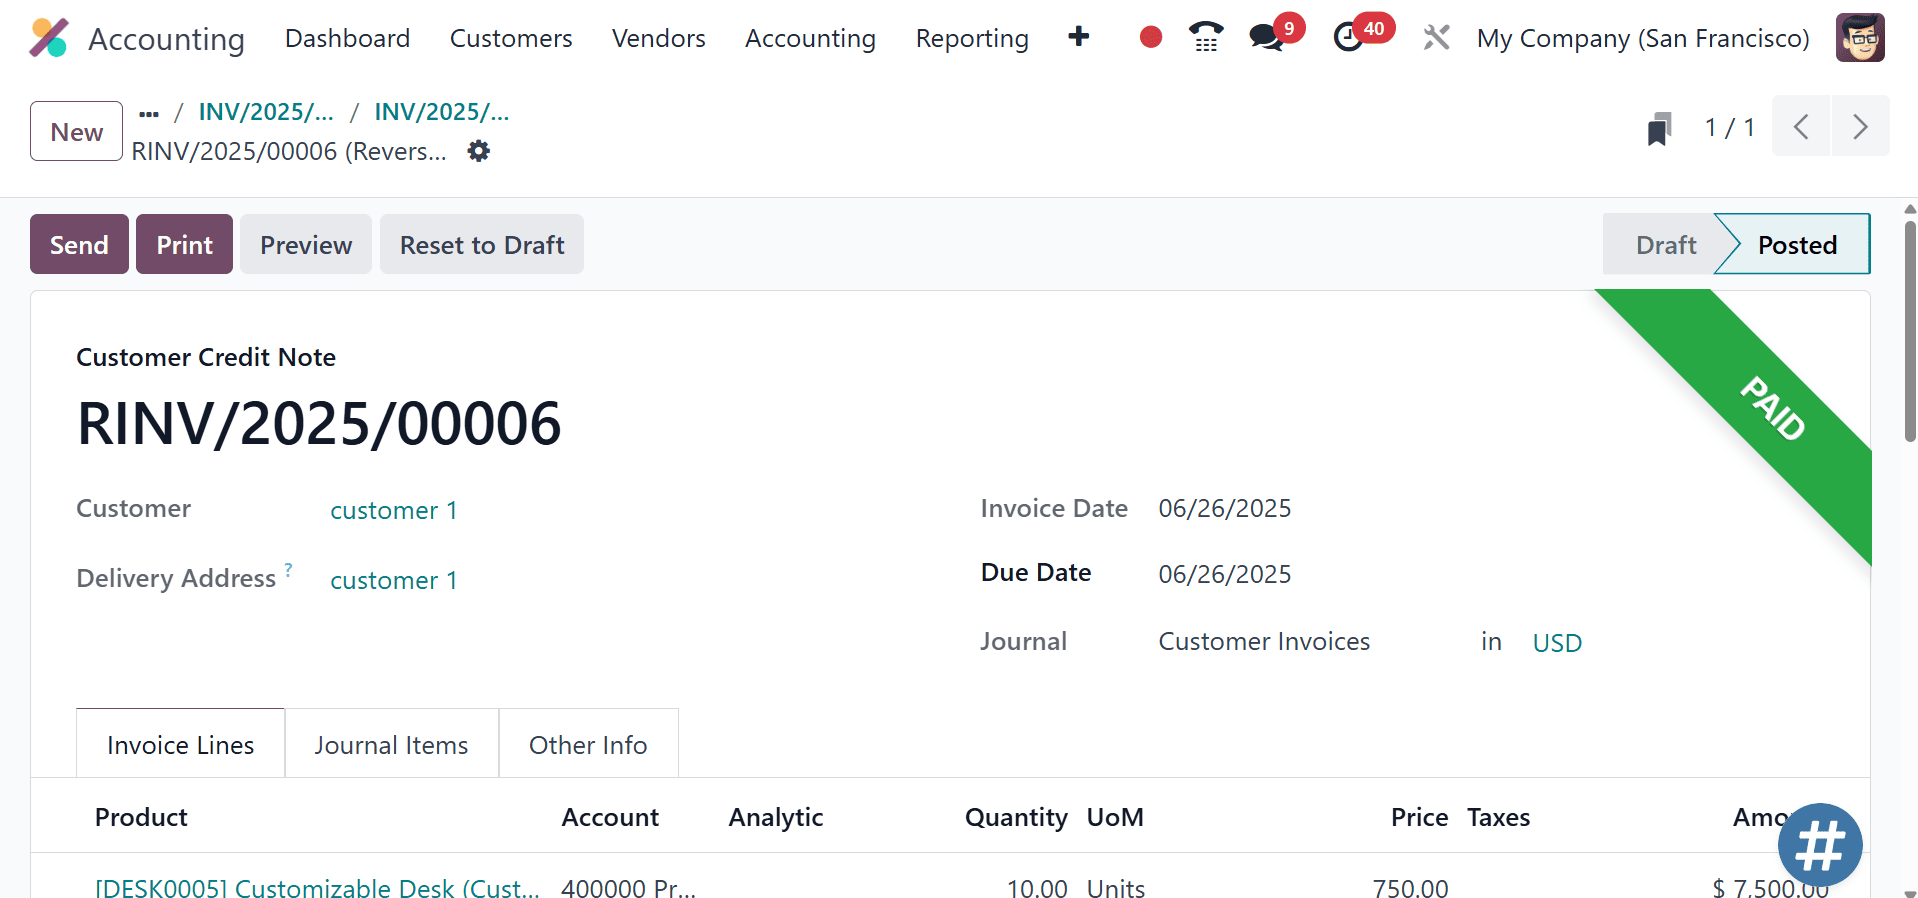Image resolution: width=1918 pixels, height=898 pixels.
Task: Open the debug tools wrench icon
Action: click(1436, 37)
